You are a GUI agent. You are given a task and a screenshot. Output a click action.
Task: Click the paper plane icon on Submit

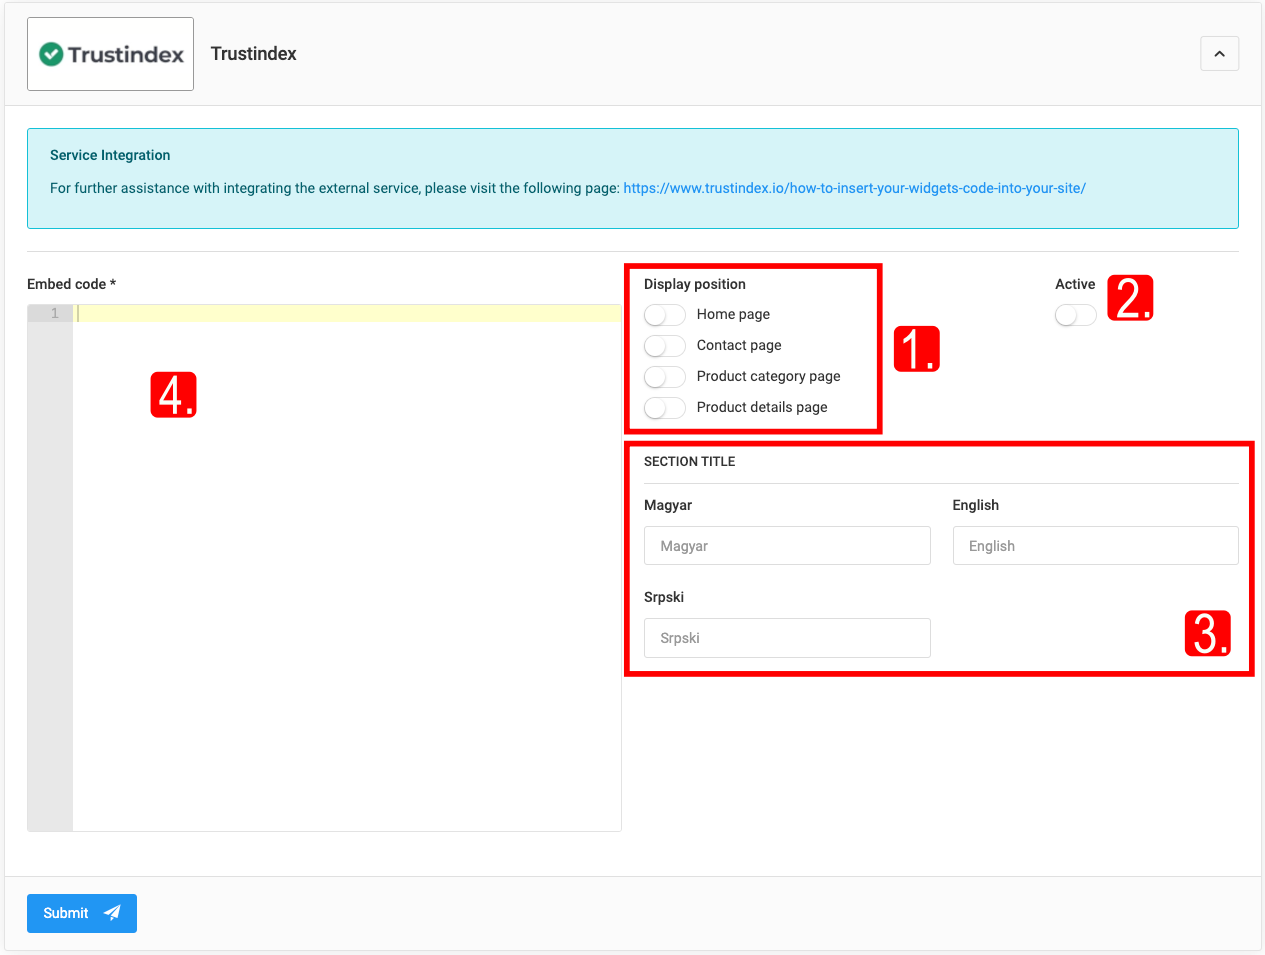pos(112,913)
